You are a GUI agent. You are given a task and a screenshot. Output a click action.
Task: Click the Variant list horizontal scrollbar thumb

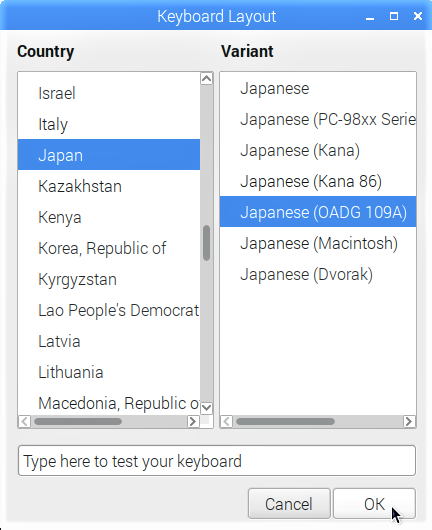tap(285, 421)
